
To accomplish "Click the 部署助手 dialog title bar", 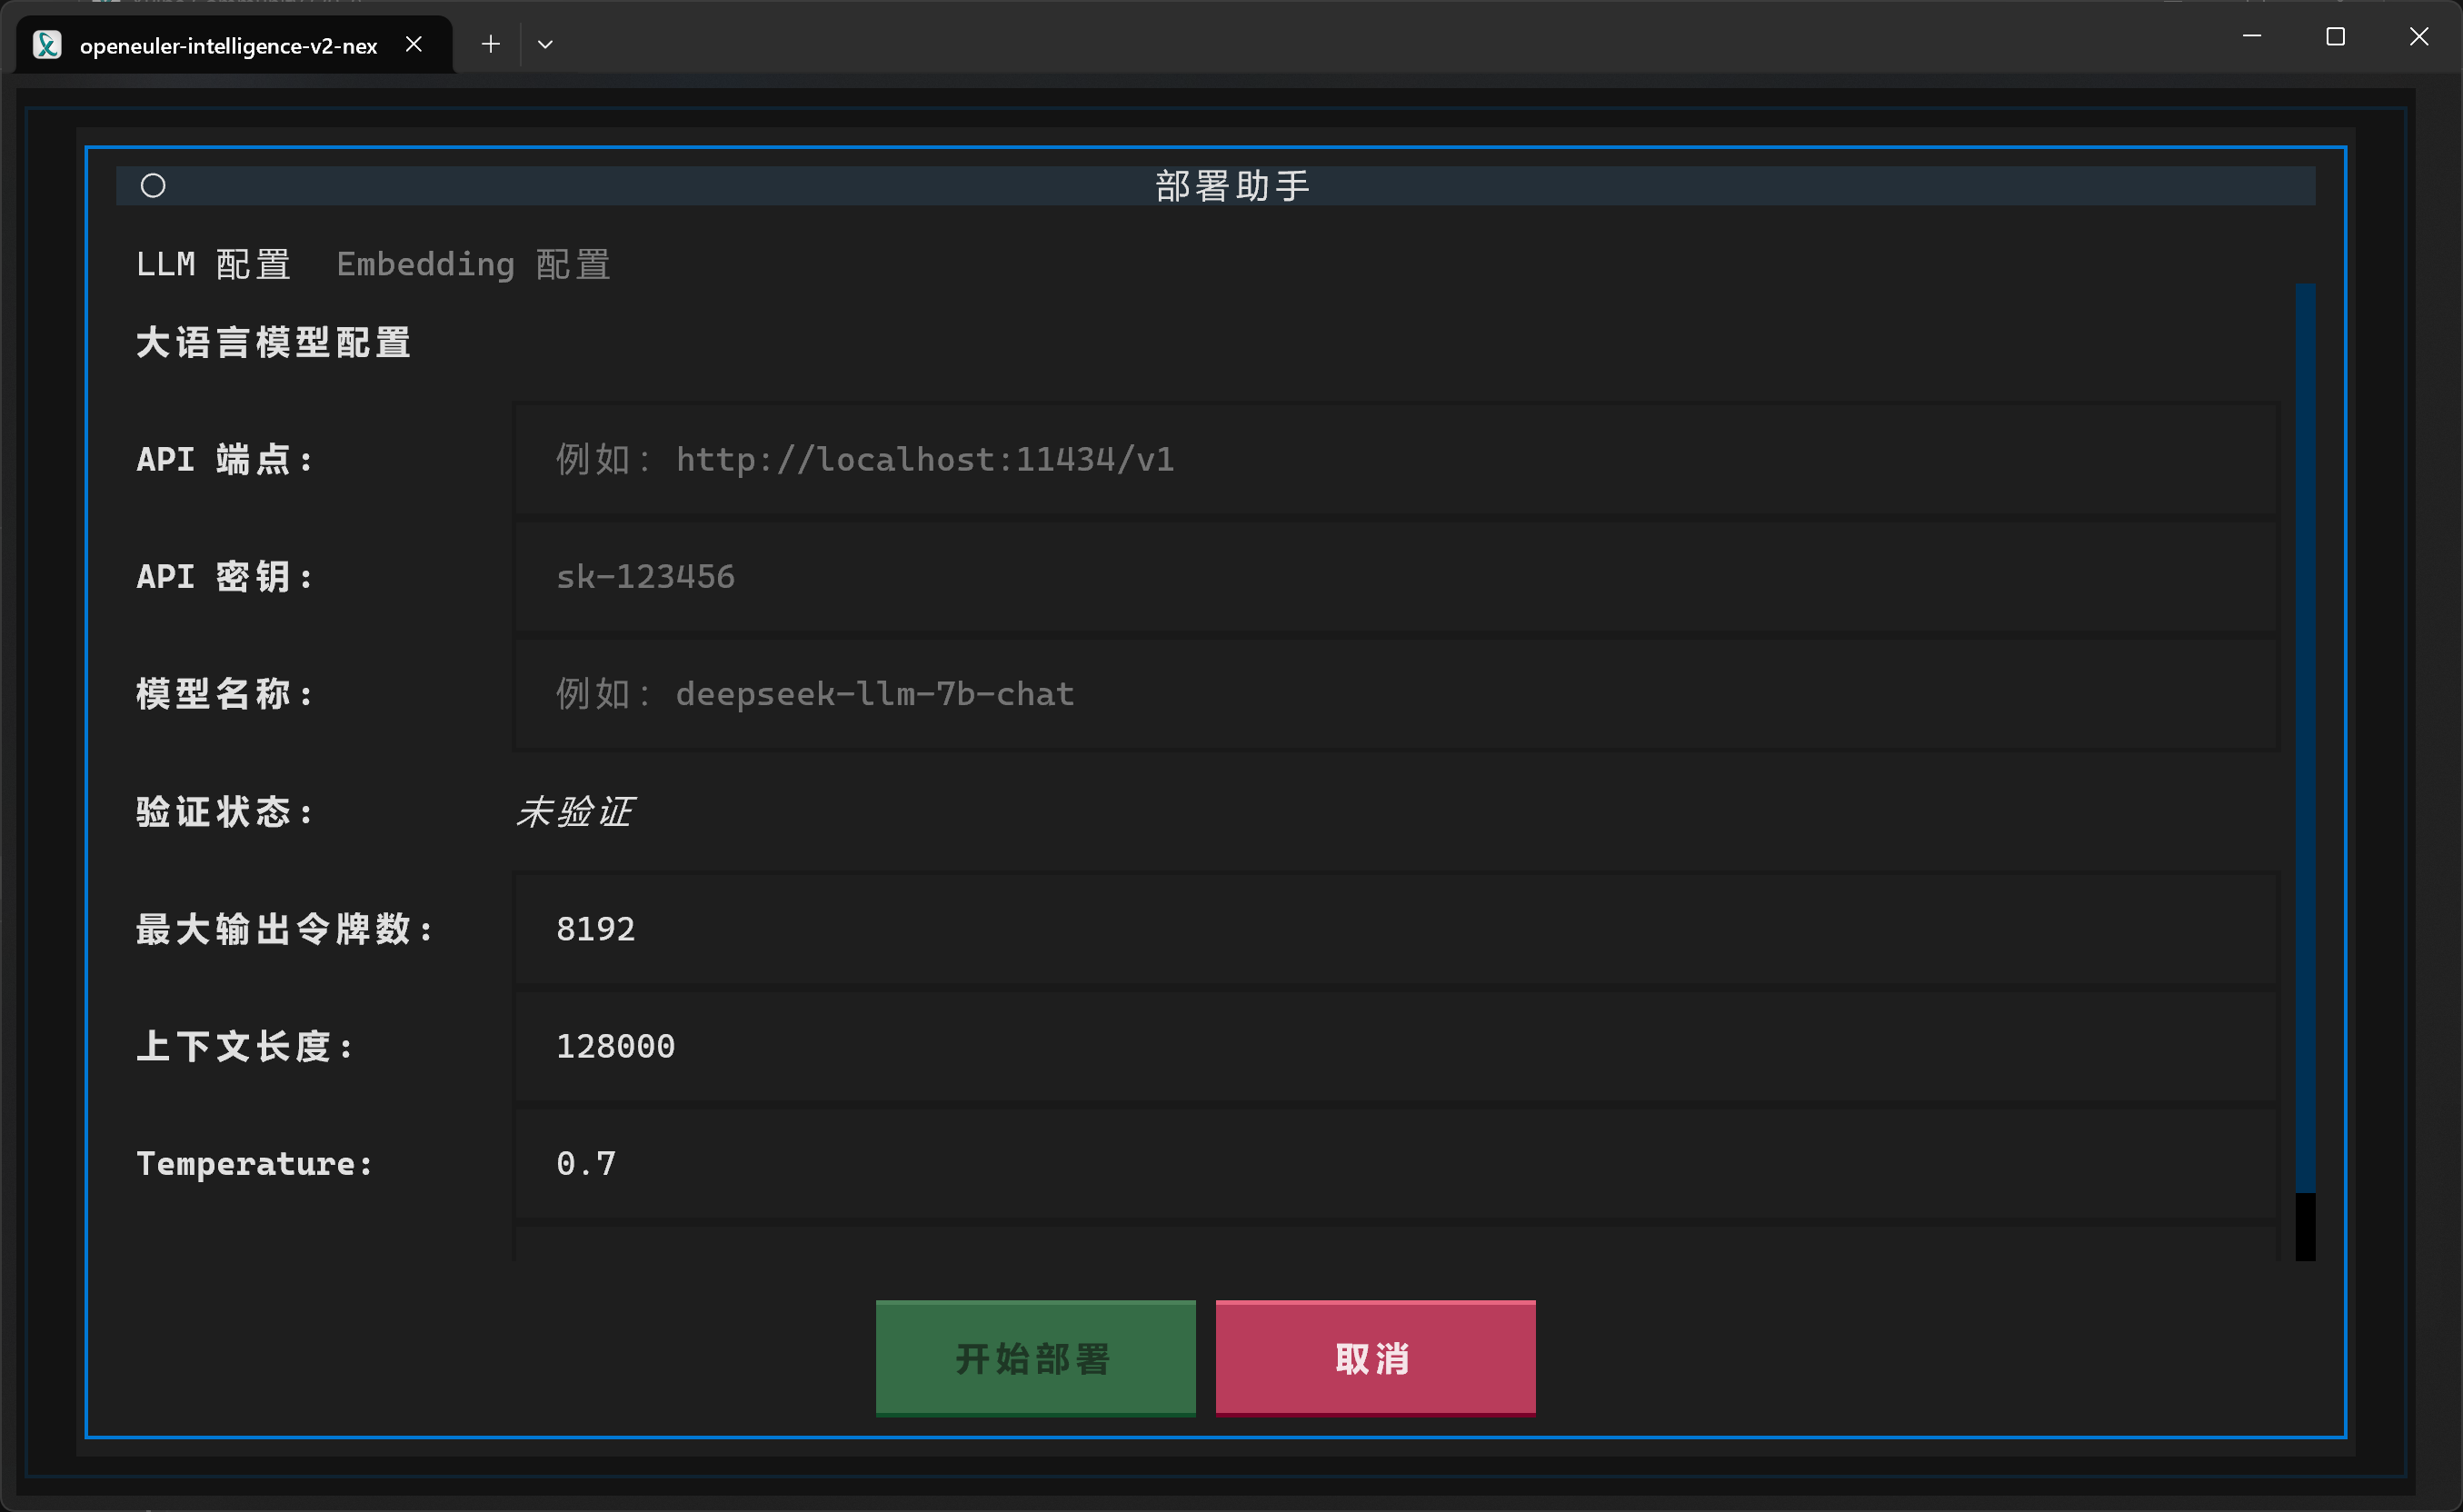I will (1230, 185).
